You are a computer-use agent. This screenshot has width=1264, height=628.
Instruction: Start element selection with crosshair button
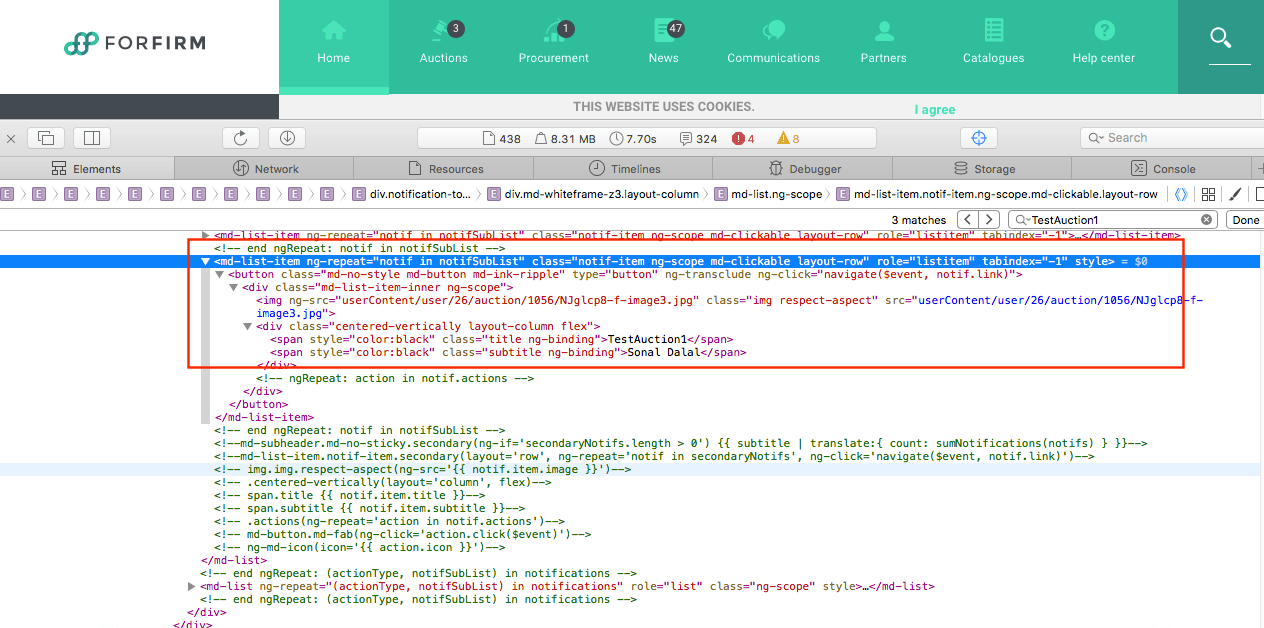tap(979, 138)
